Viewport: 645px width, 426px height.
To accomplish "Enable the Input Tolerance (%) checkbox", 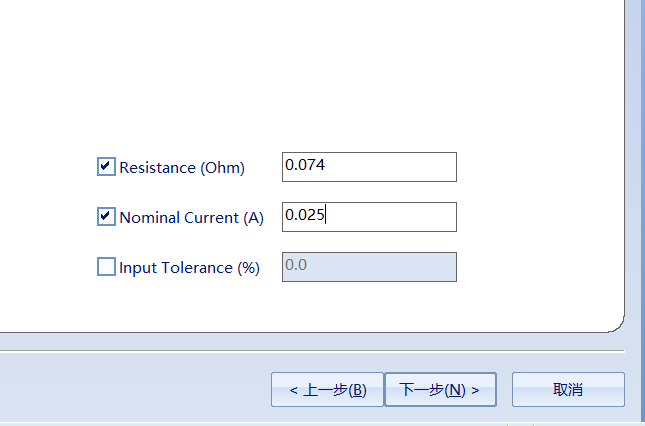I will coord(106,266).
